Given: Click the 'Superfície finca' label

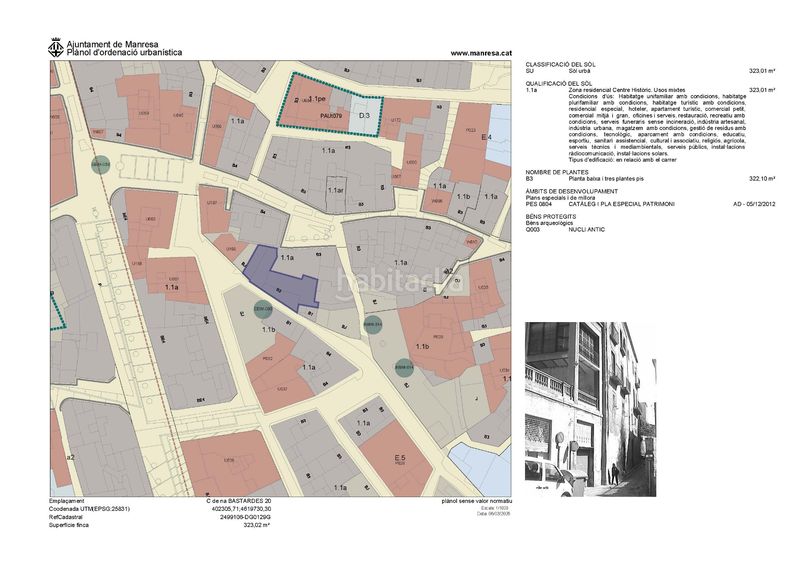Looking at the screenshot, I should coord(69,525).
